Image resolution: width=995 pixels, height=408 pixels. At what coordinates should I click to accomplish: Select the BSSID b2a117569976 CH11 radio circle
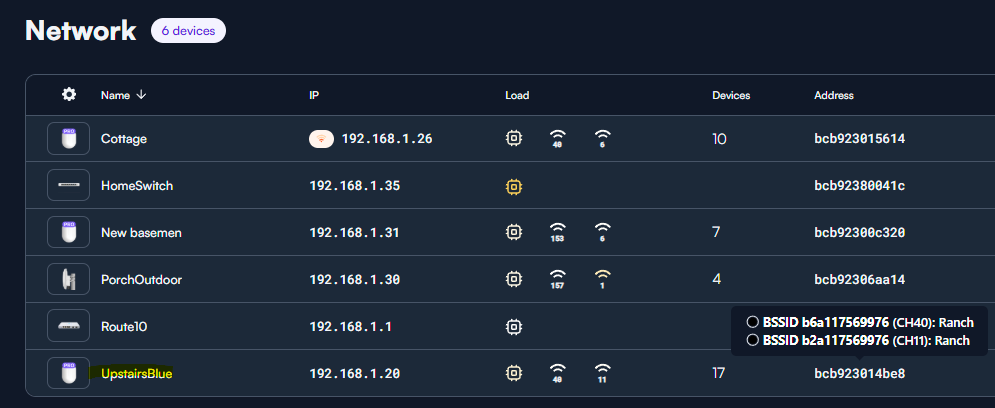[753, 340]
